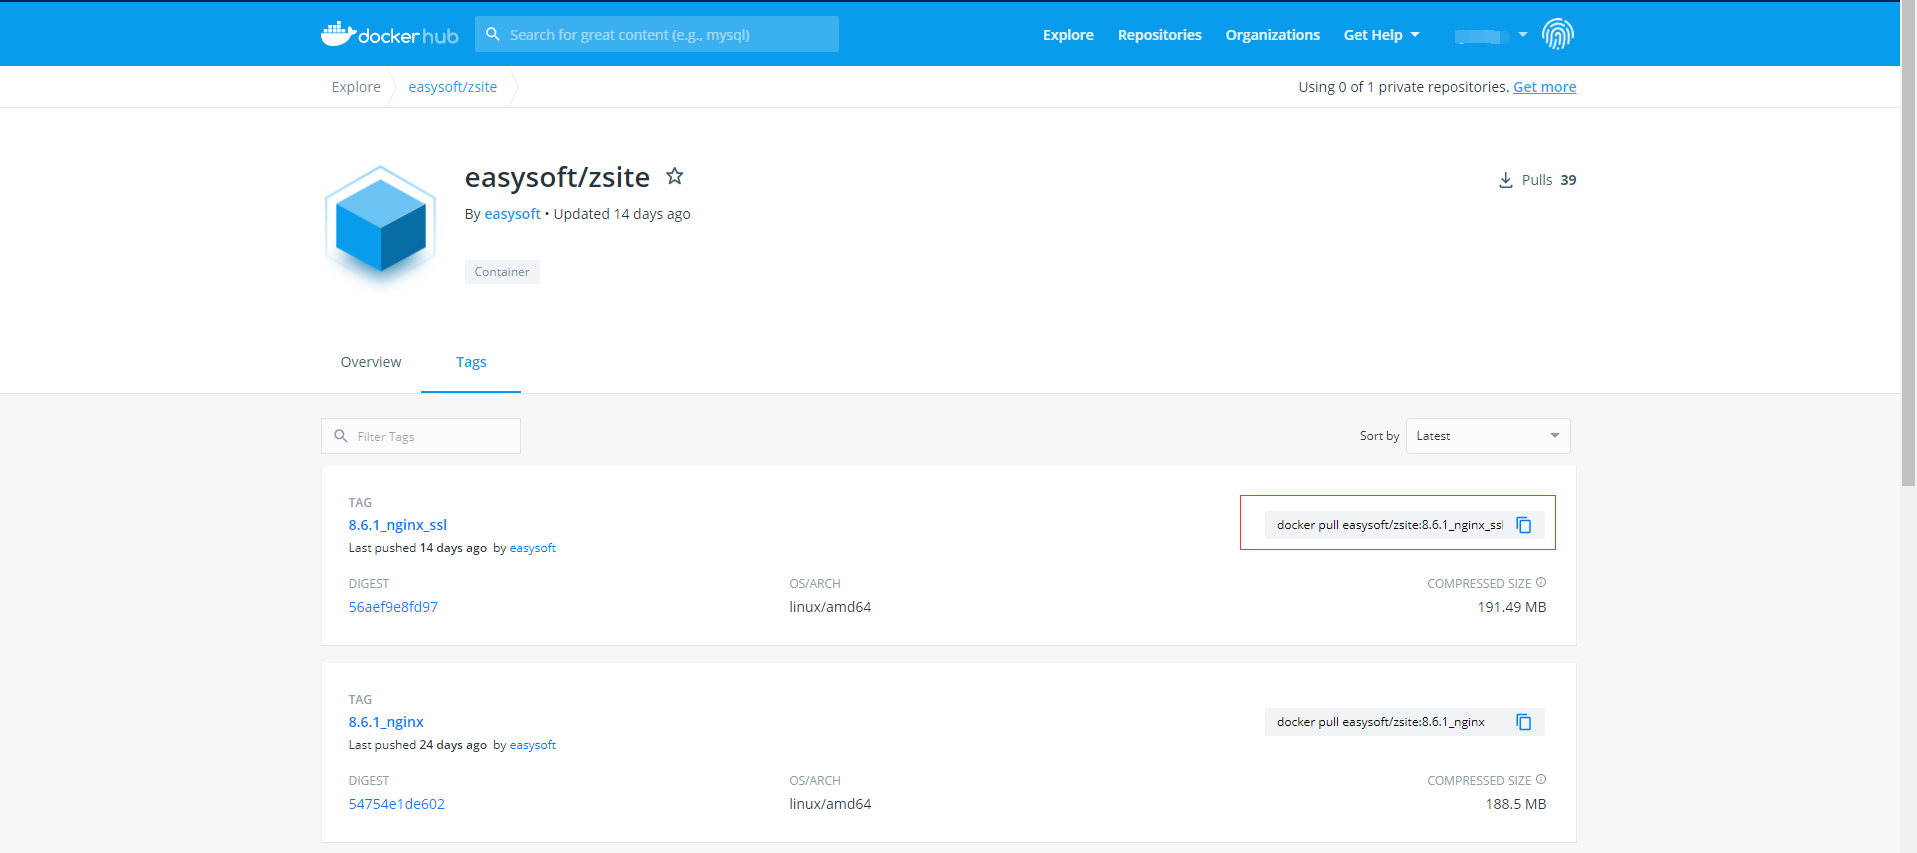Viewport: 1917px width, 853px height.
Task: Copy the 8.6.1_nginx_ssl docker pull command
Action: (1524, 525)
